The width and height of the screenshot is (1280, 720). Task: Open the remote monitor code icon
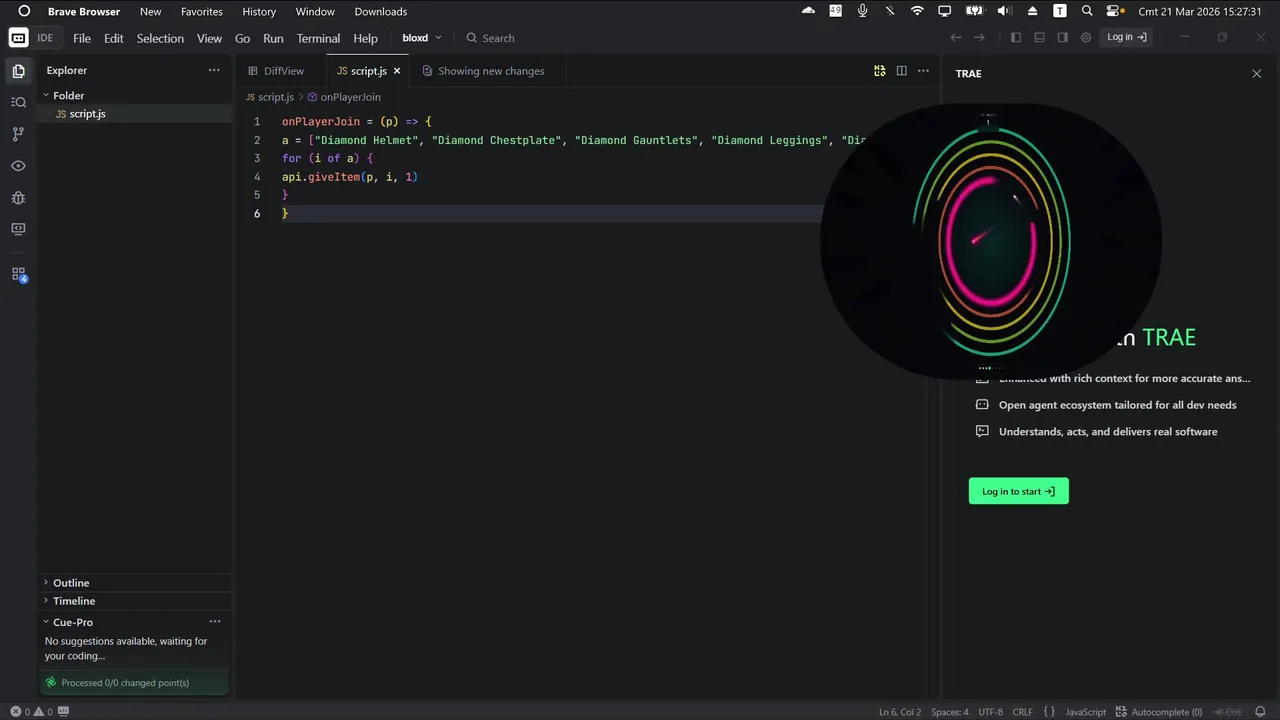pos(18,229)
